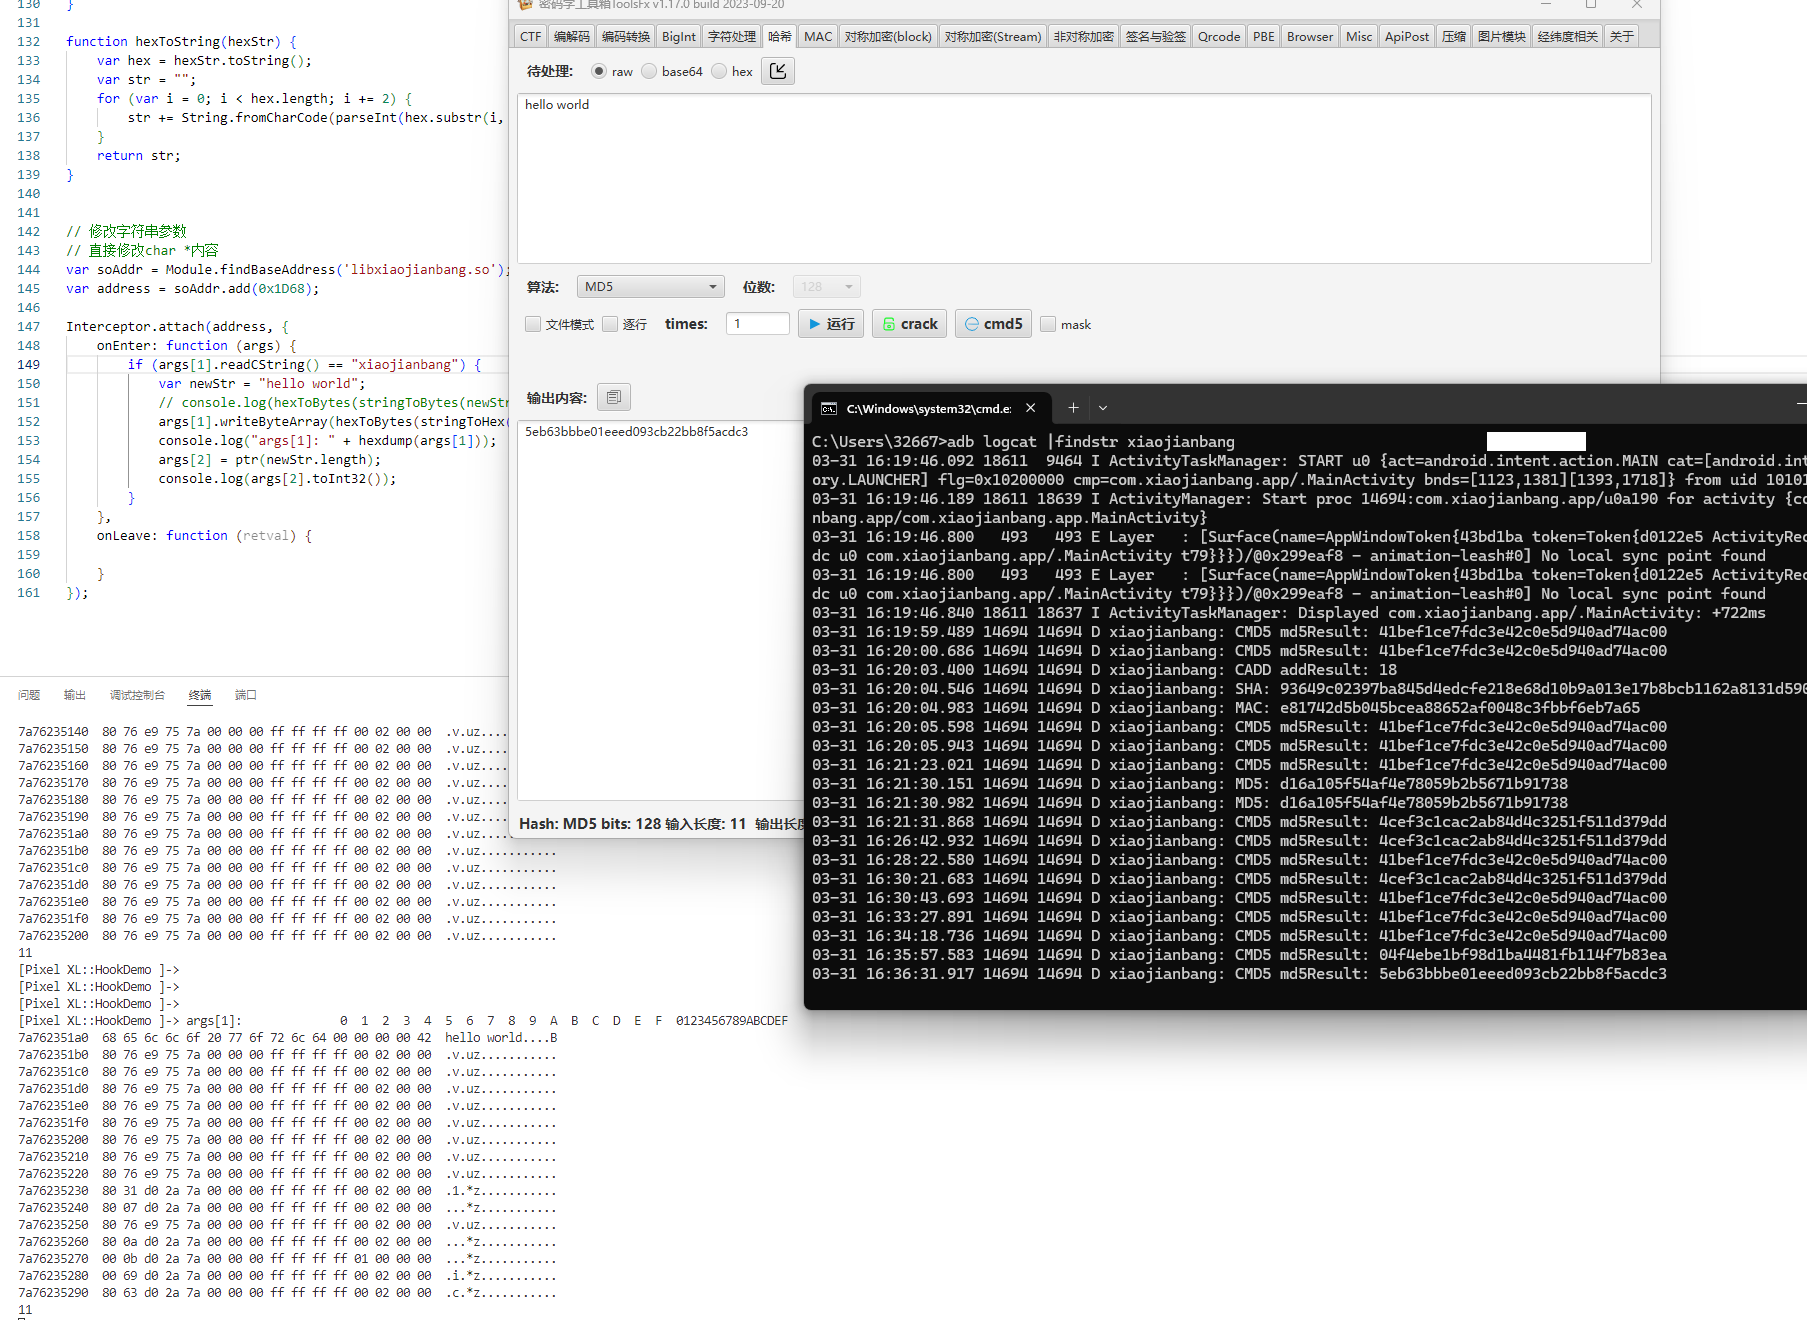
Task: Toggle the mask checkbox
Action: click(x=1048, y=324)
